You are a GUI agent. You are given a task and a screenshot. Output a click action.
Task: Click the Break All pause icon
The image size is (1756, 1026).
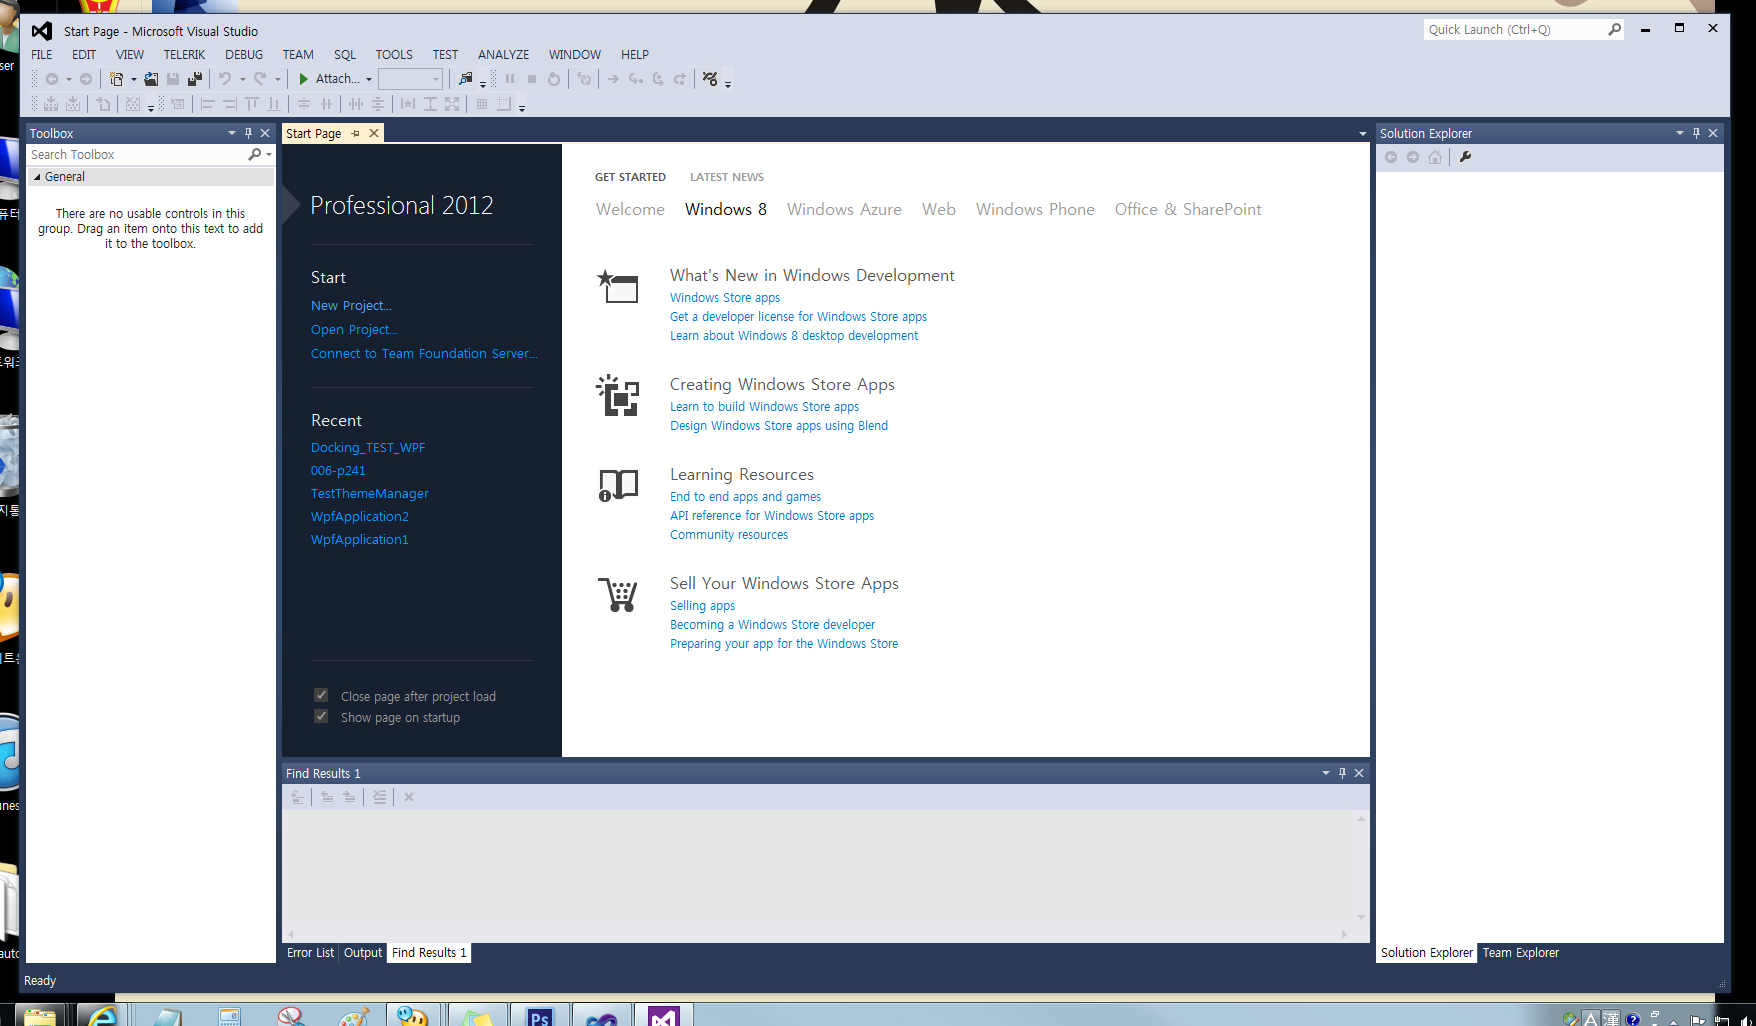pos(510,79)
